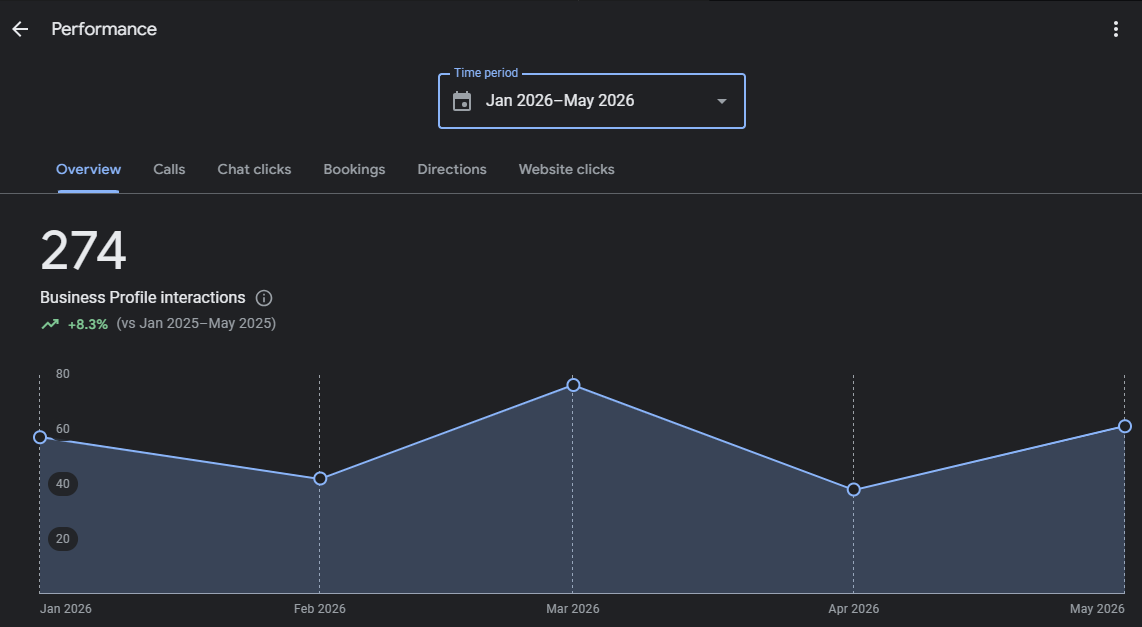Click the +8.3% change value
Image resolution: width=1142 pixels, height=627 pixels.
point(87,324)
